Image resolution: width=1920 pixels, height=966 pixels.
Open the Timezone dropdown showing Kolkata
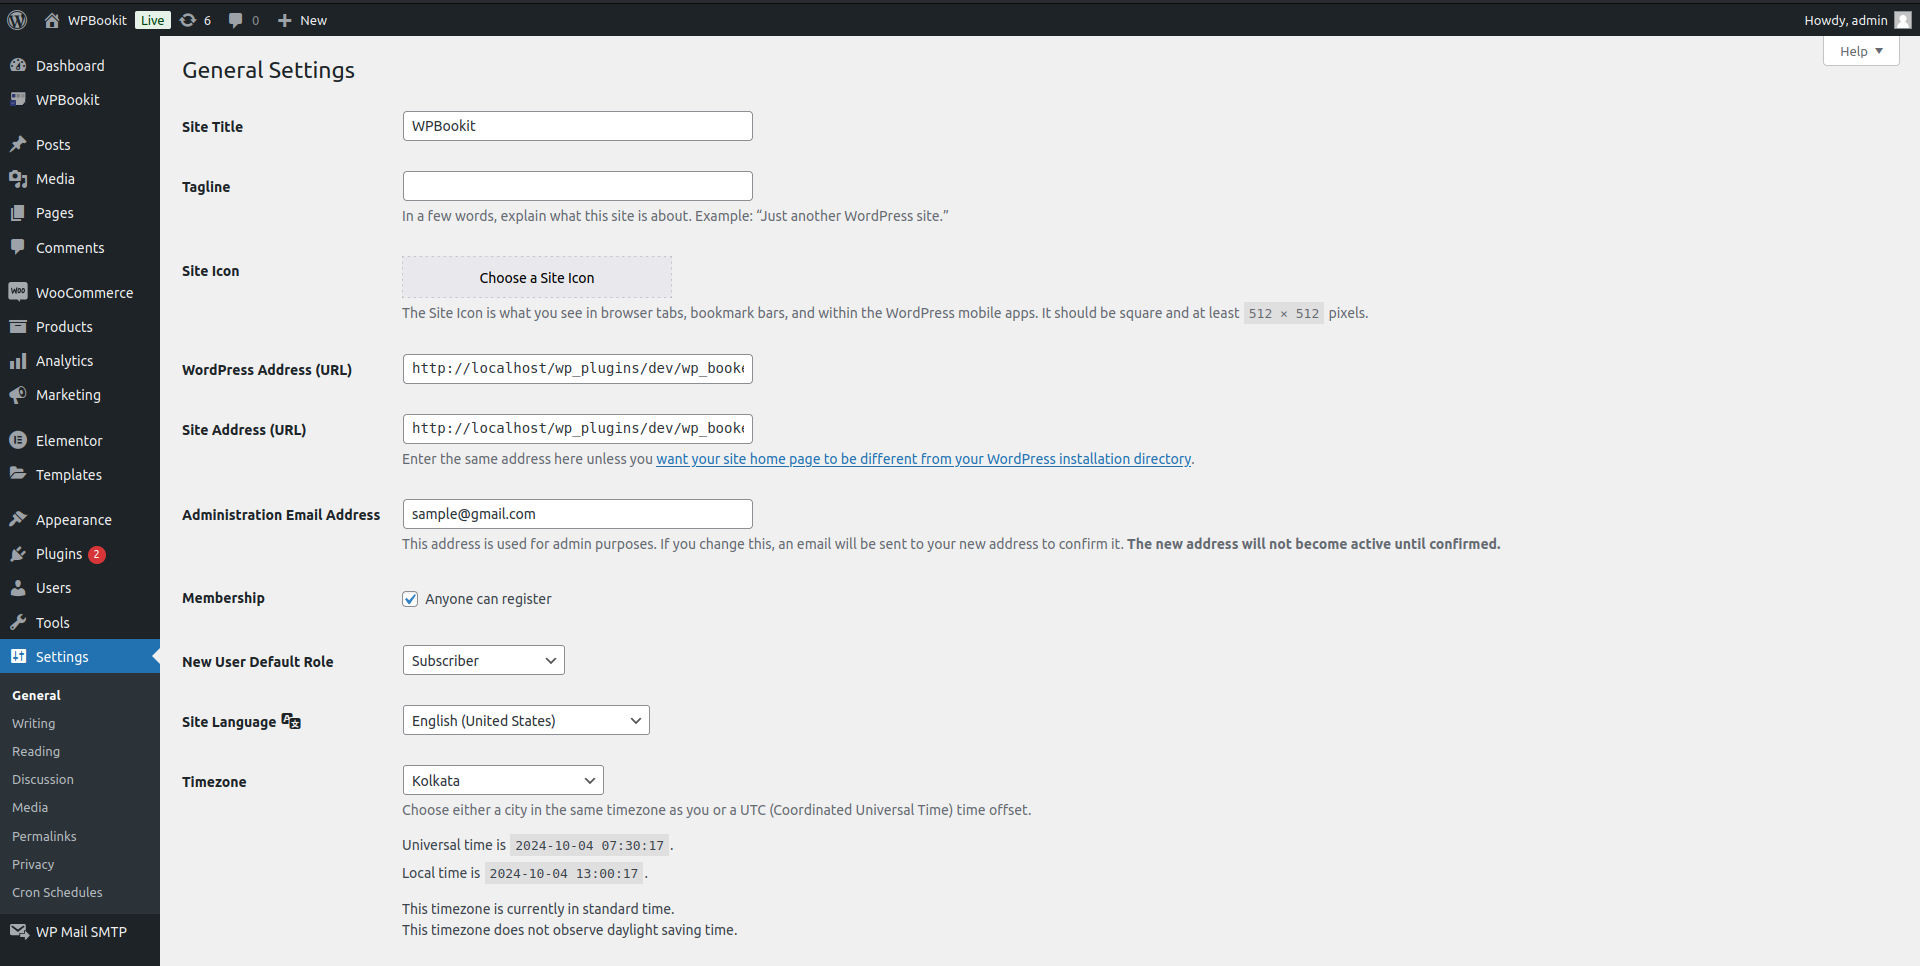pos(502,780)
